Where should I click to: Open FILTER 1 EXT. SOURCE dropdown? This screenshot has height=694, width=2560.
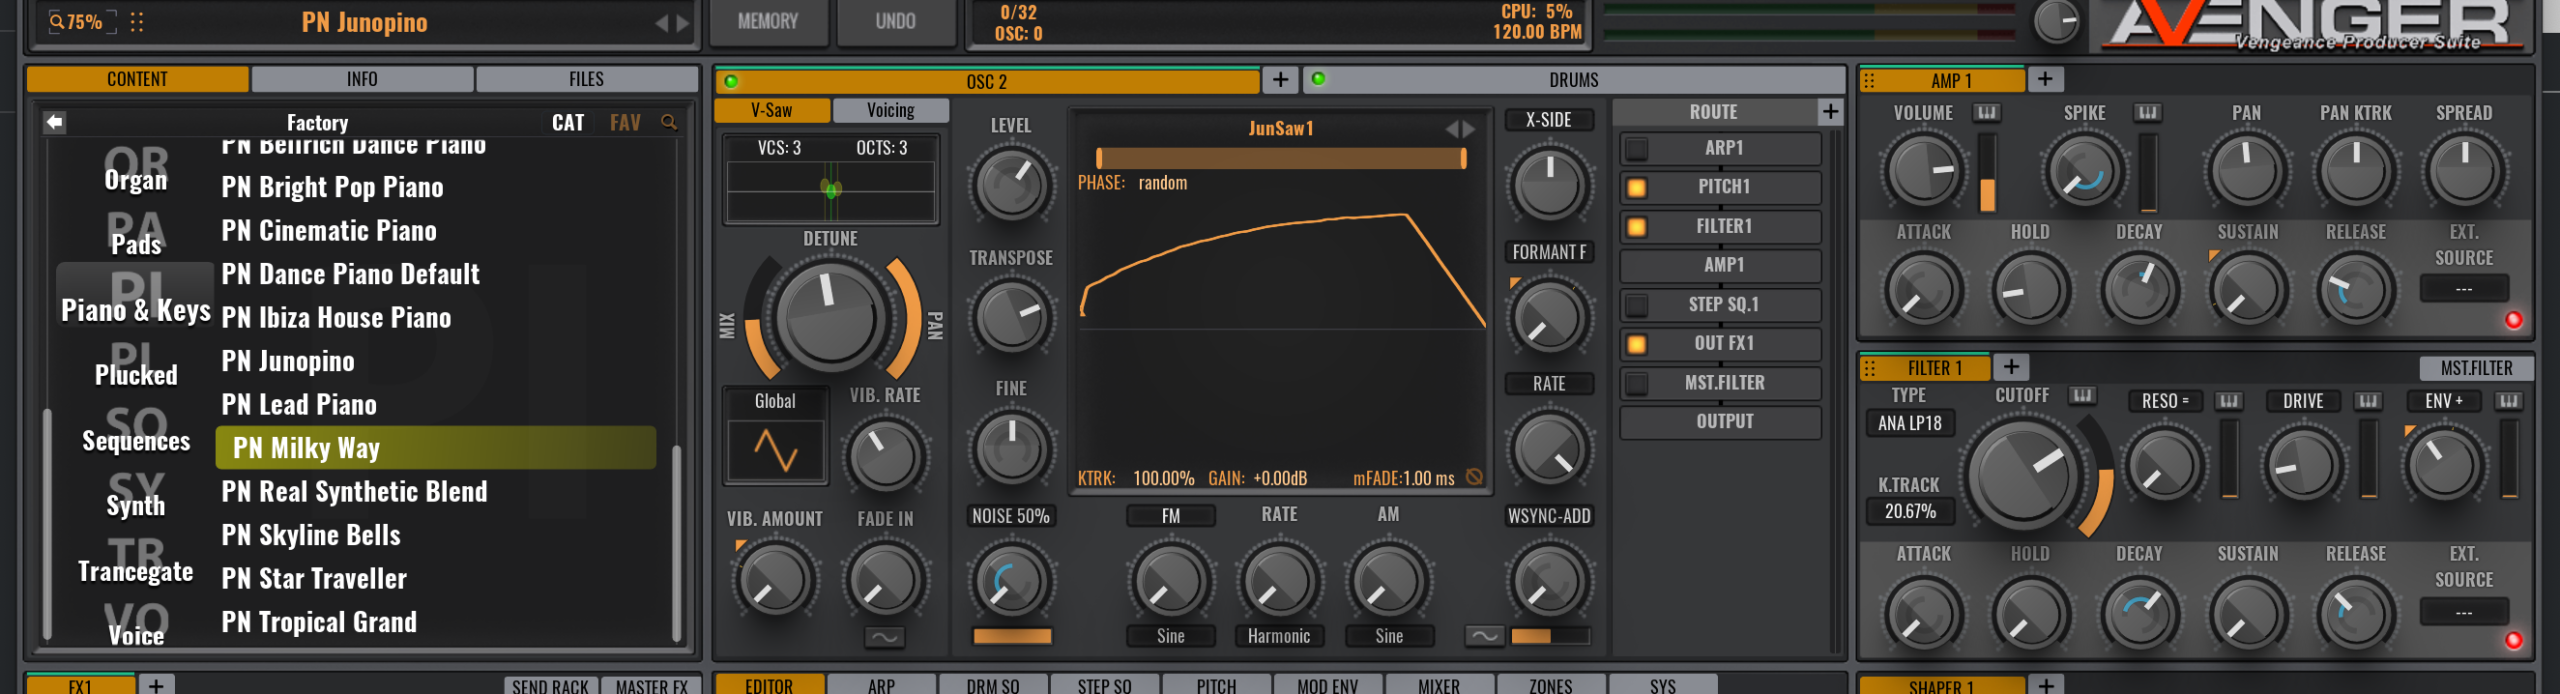[x=2463, y=611]
